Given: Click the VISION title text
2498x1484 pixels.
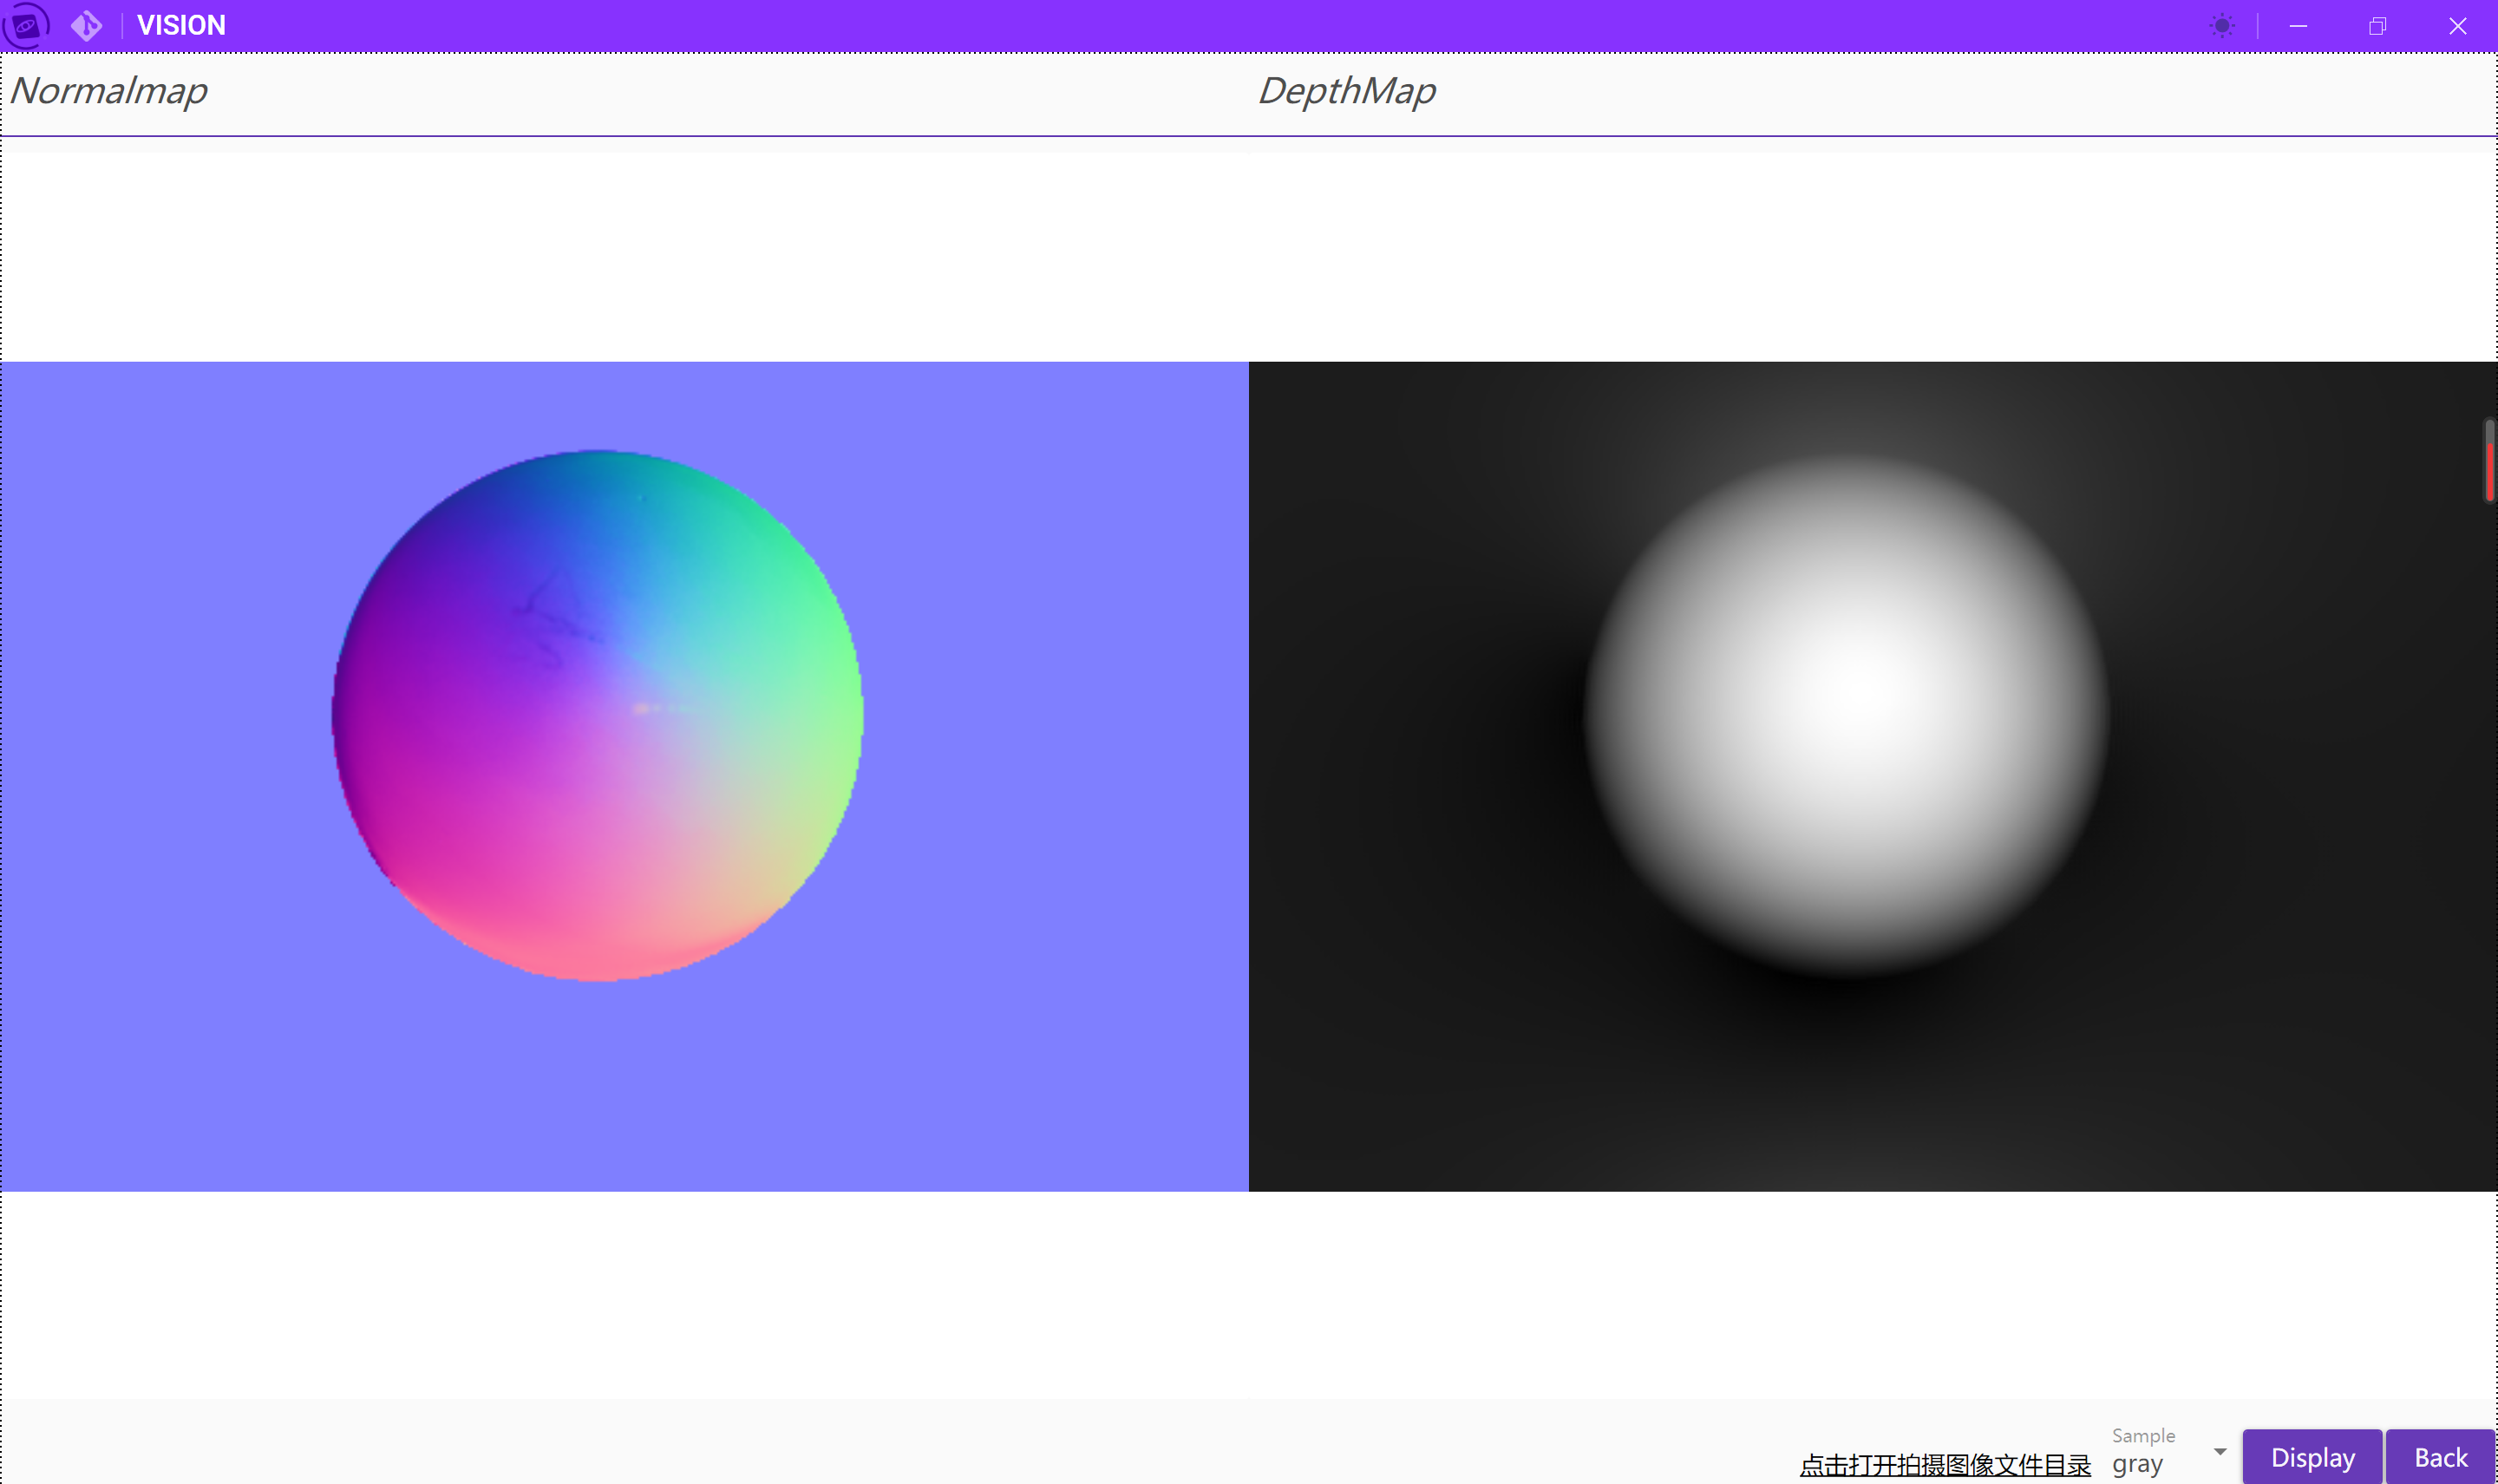Looking at the screenshot, I should click(x=181, y=25).
